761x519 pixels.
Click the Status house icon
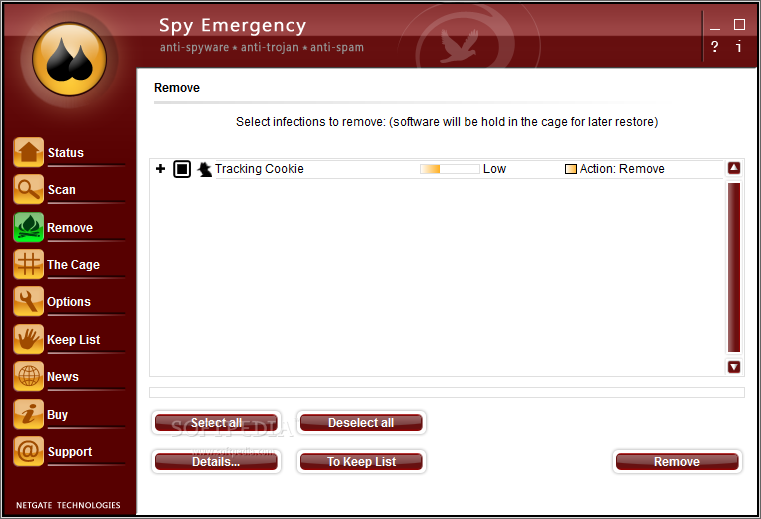click(29, 152)
